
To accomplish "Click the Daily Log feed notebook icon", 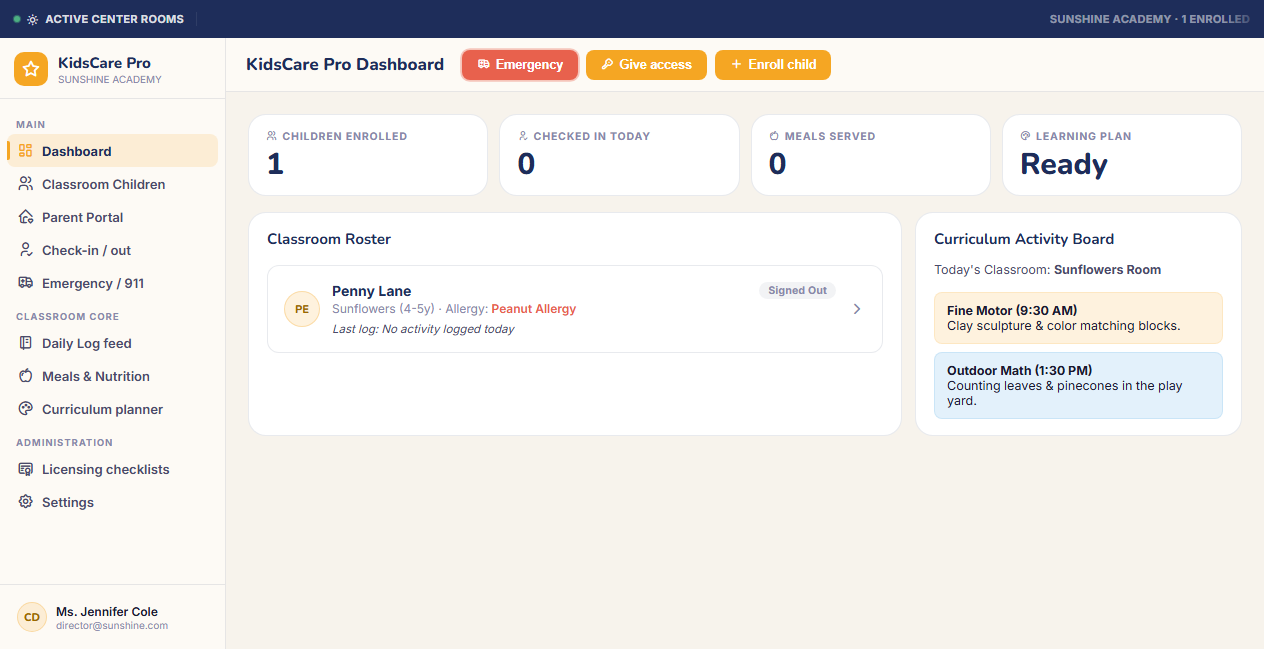I will coord(26,343).
